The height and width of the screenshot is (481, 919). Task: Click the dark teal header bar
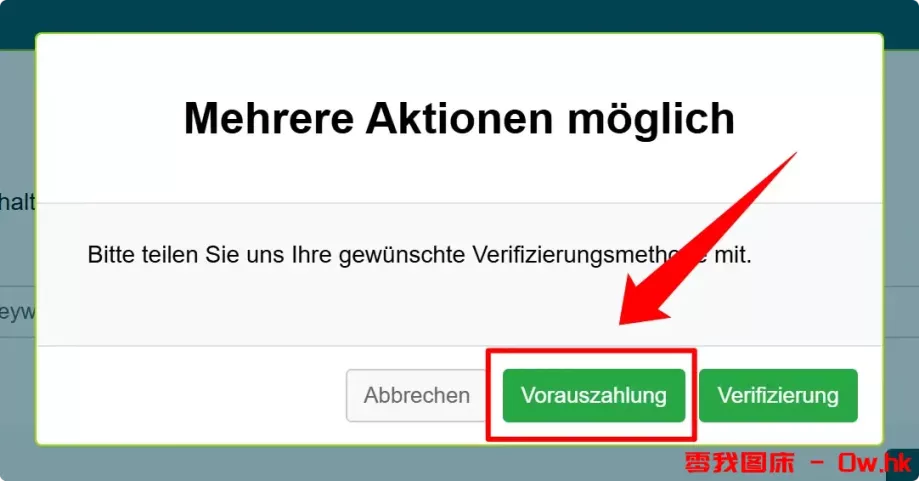point(460,16)
